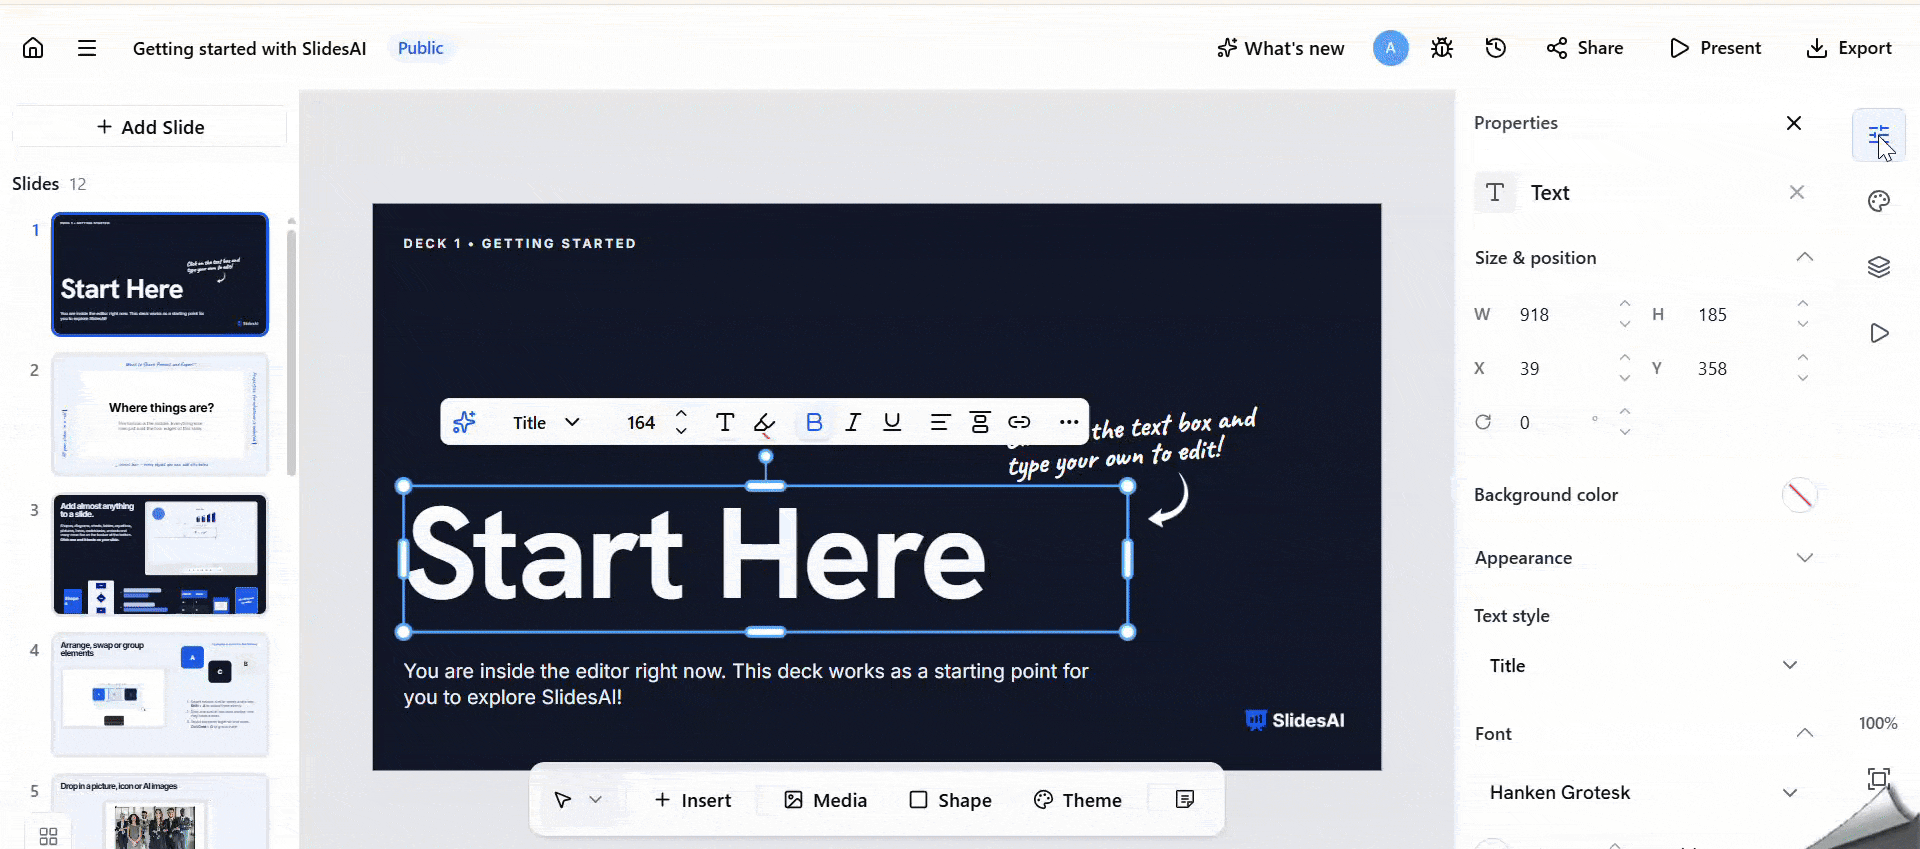Collapse the Font section
Image resolution: width=1920 pixels, height=849 pixels.
1804,733
